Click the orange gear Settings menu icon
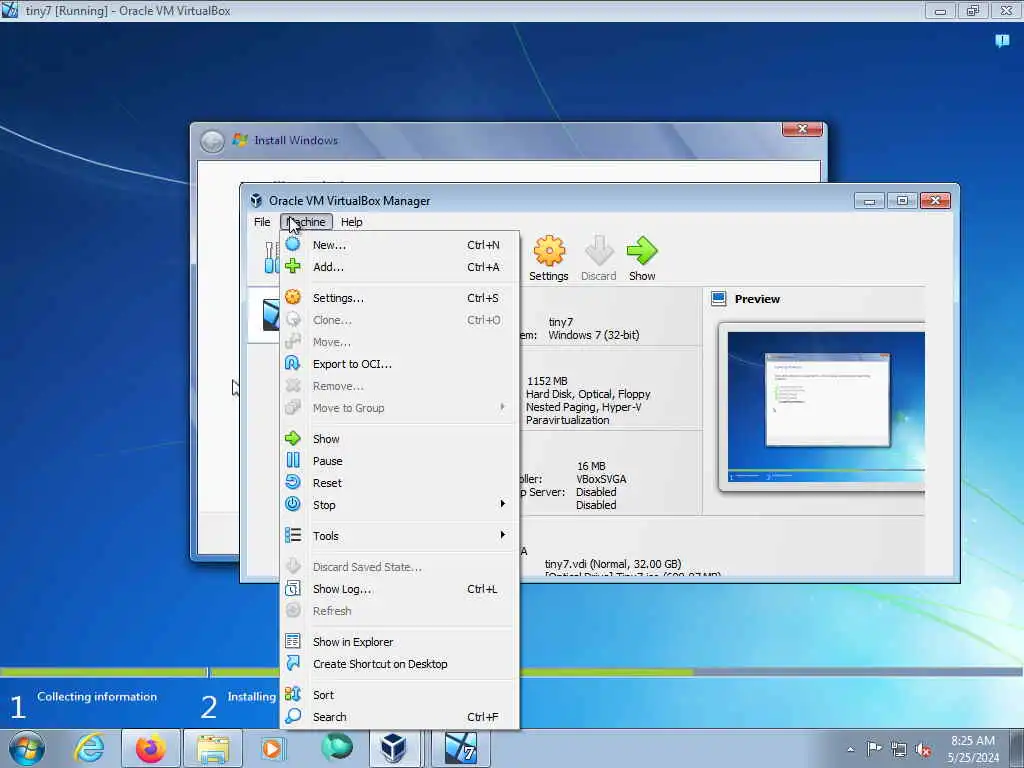The height and width of the screenshot is (768, 1024). 293,297
